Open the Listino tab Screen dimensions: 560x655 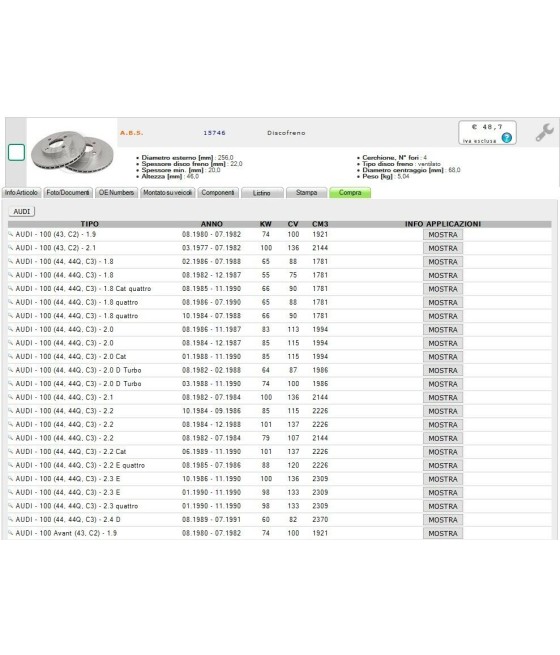[262, 193]
